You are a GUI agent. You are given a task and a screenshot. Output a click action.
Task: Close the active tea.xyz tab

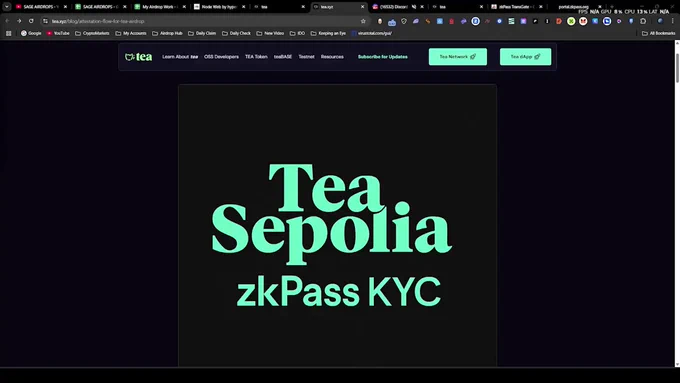click(363, 7)
